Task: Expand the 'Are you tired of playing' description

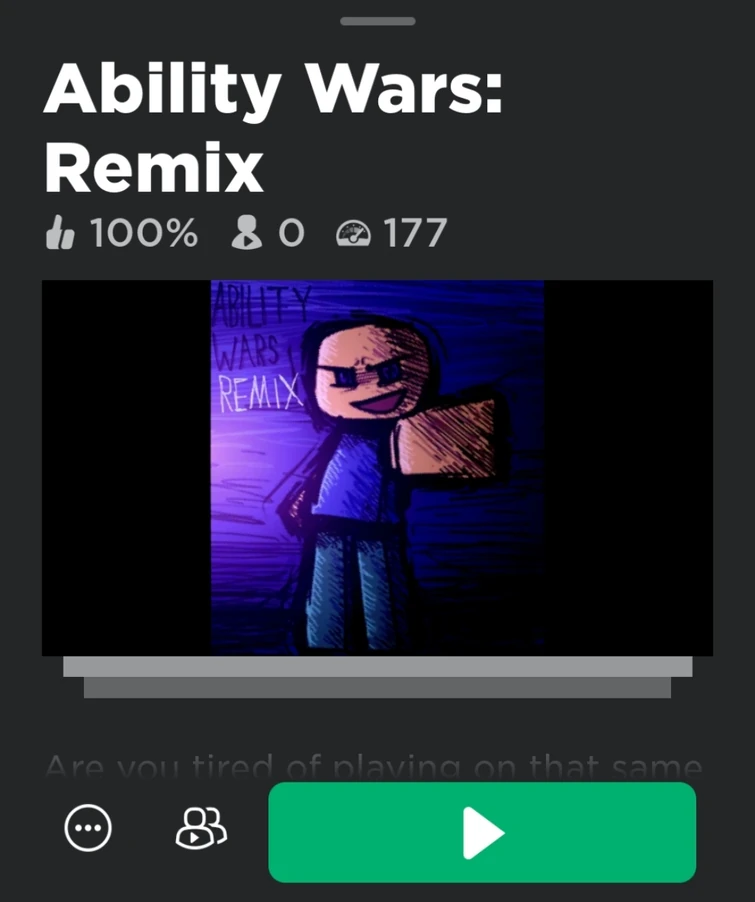Action: pyautogui.click(x=373, y=766)
